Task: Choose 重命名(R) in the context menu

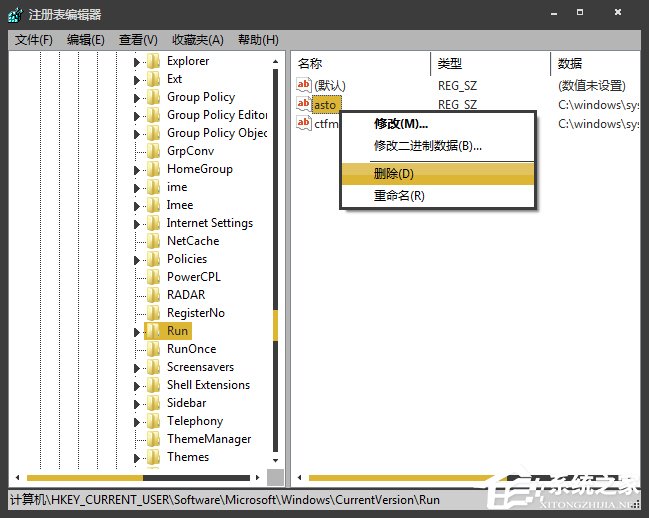Action: pyautogui.click(x=399, y=196)
